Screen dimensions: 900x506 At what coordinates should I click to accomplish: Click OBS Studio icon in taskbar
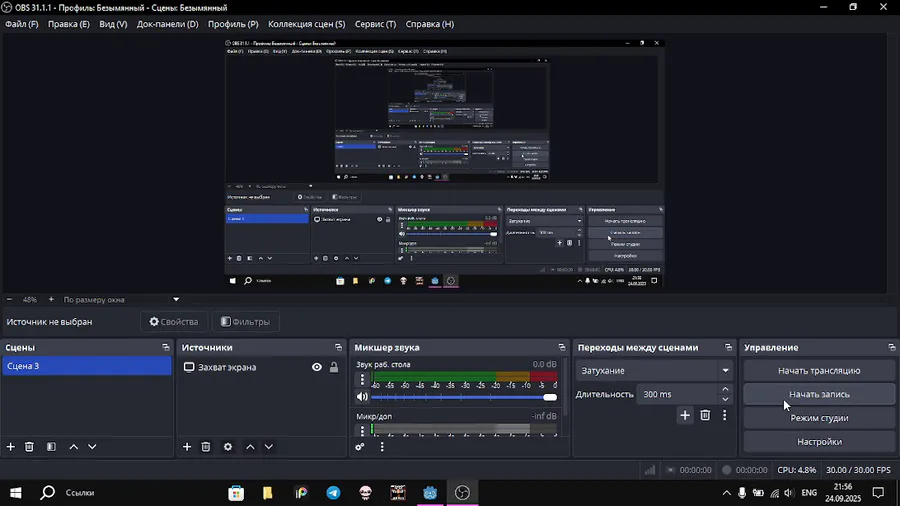462,493
